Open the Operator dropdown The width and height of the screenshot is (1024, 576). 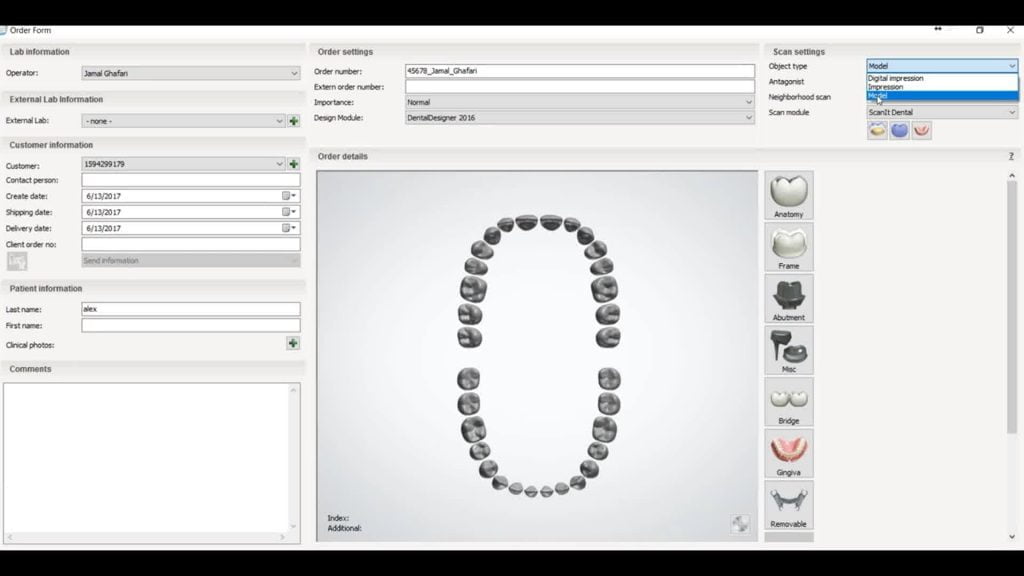(294, 73)
